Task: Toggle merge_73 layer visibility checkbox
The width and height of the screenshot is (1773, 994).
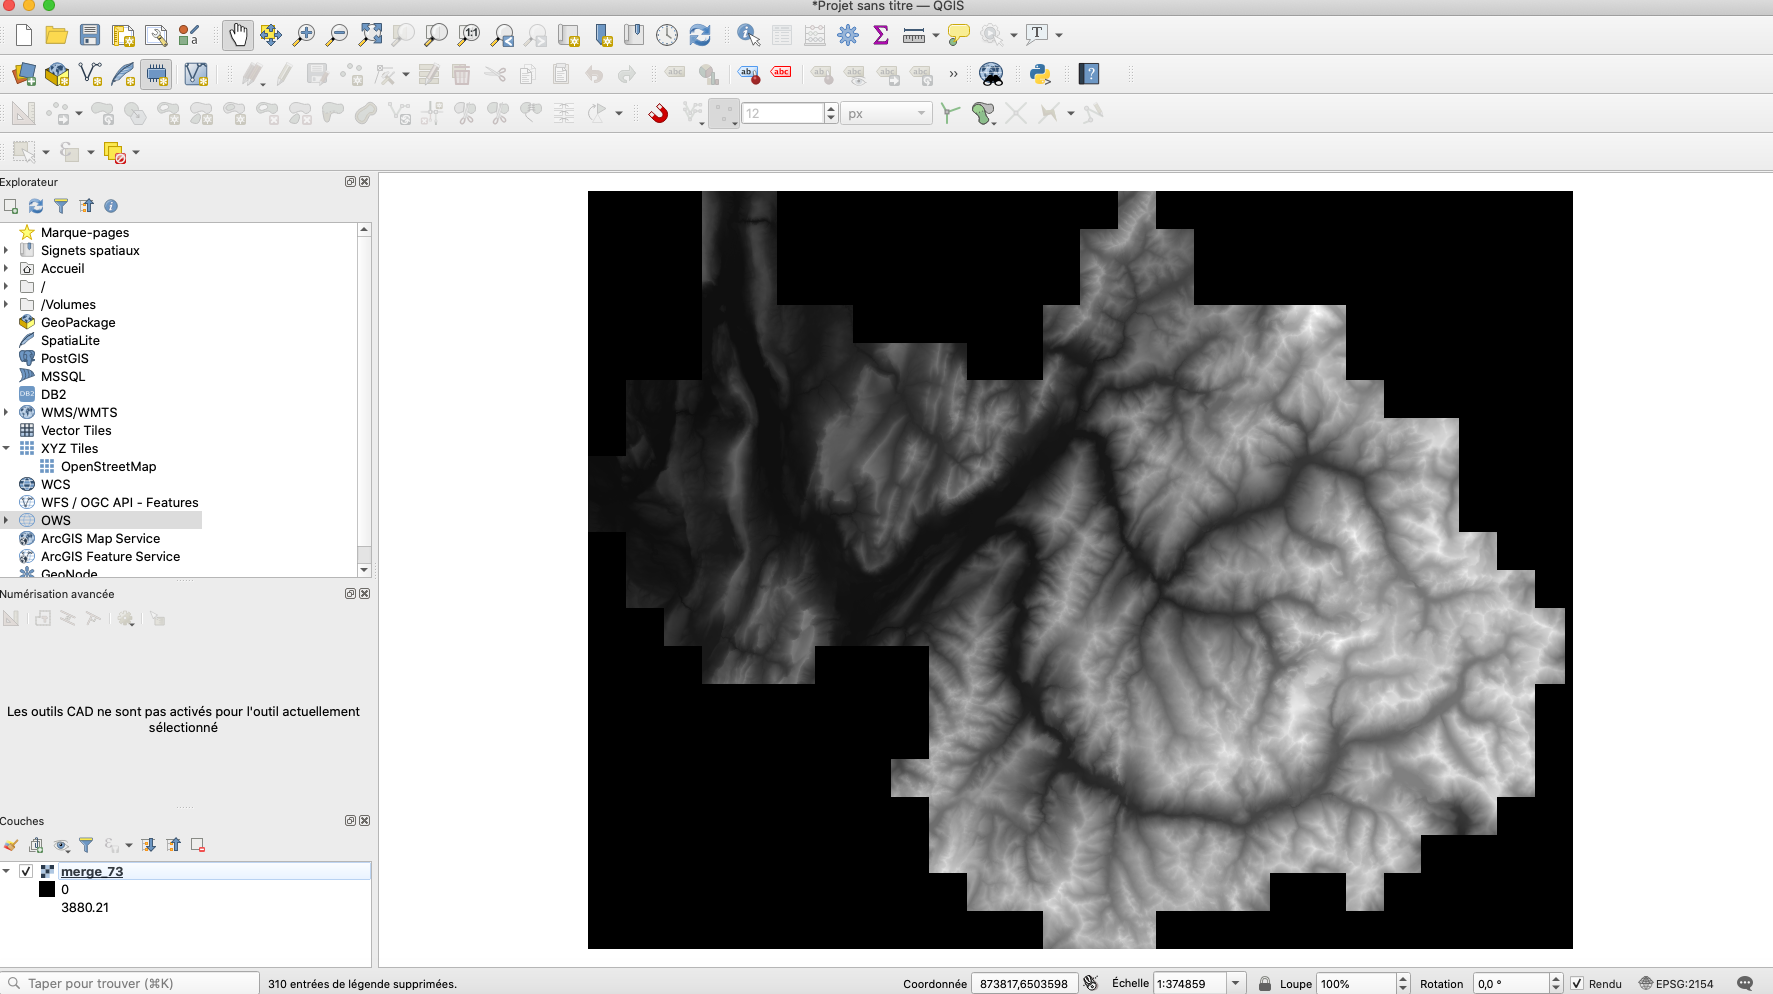Action: pos(26,871)
